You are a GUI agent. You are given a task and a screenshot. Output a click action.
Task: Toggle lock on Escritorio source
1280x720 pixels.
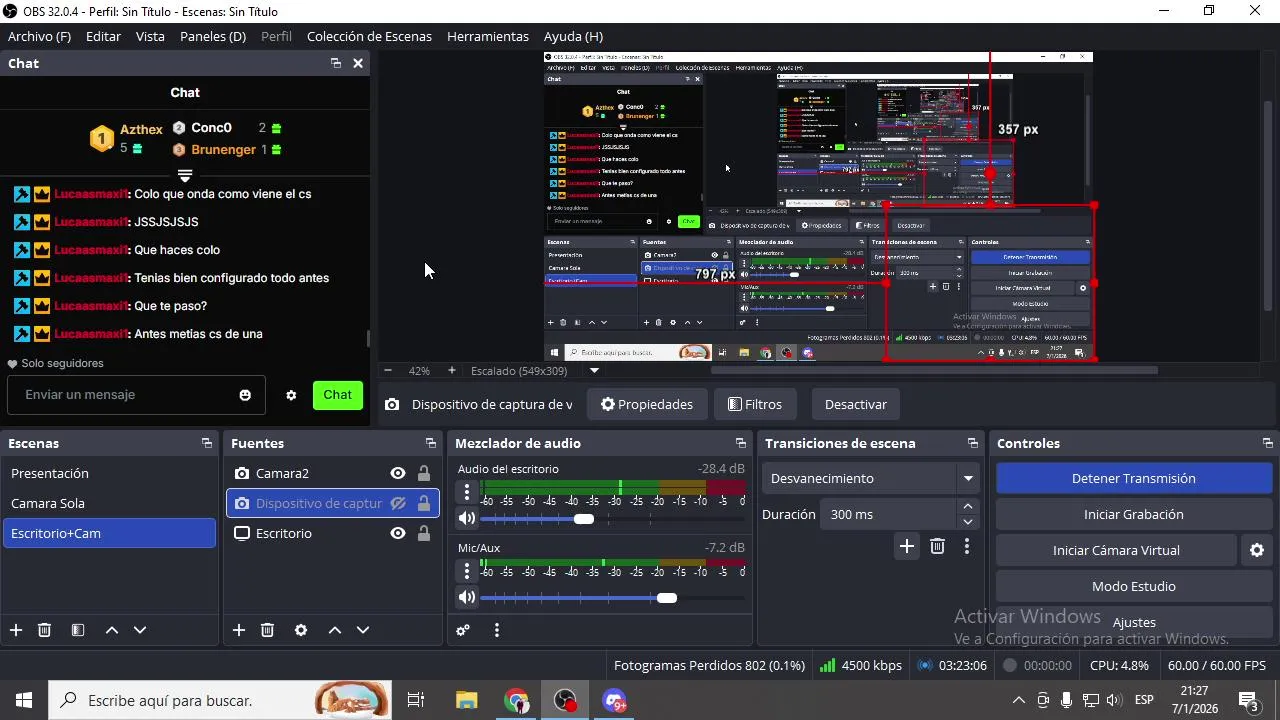coord(424,533)
